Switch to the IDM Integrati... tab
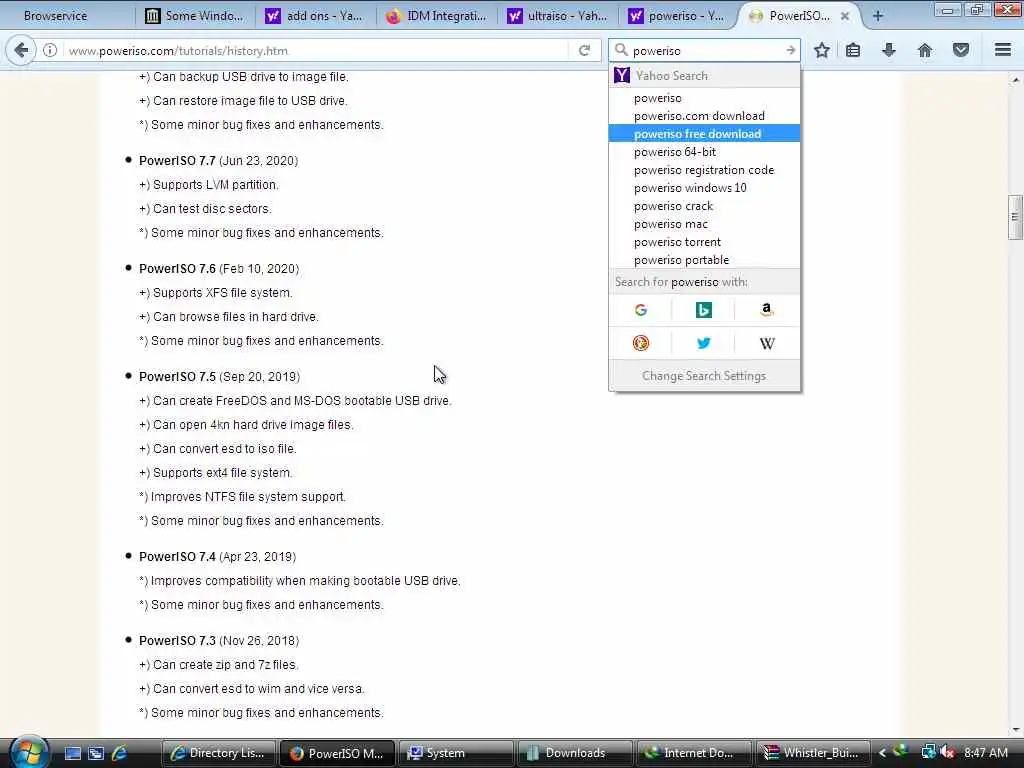Viewport: 1024px width, 768px height. [438, 16]
